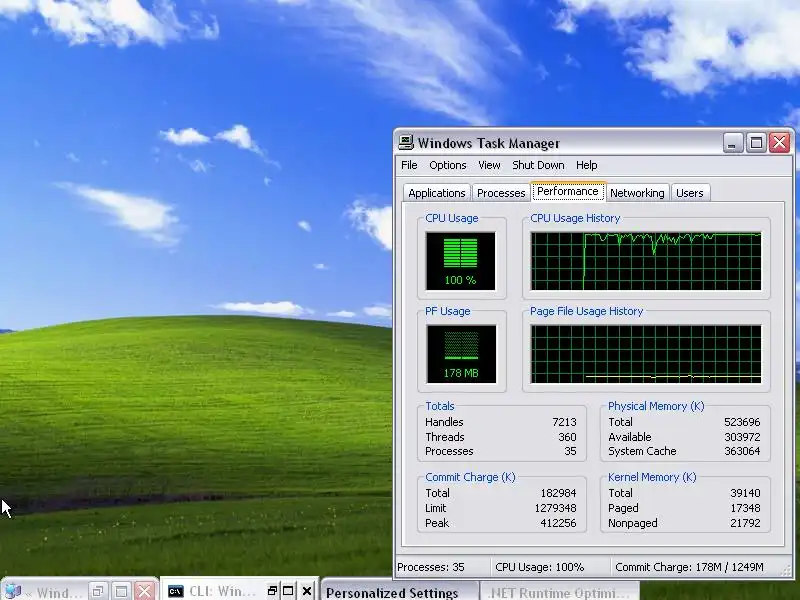
Task: Click the command prompt icon of the CLI window
Action: point(176,591)
